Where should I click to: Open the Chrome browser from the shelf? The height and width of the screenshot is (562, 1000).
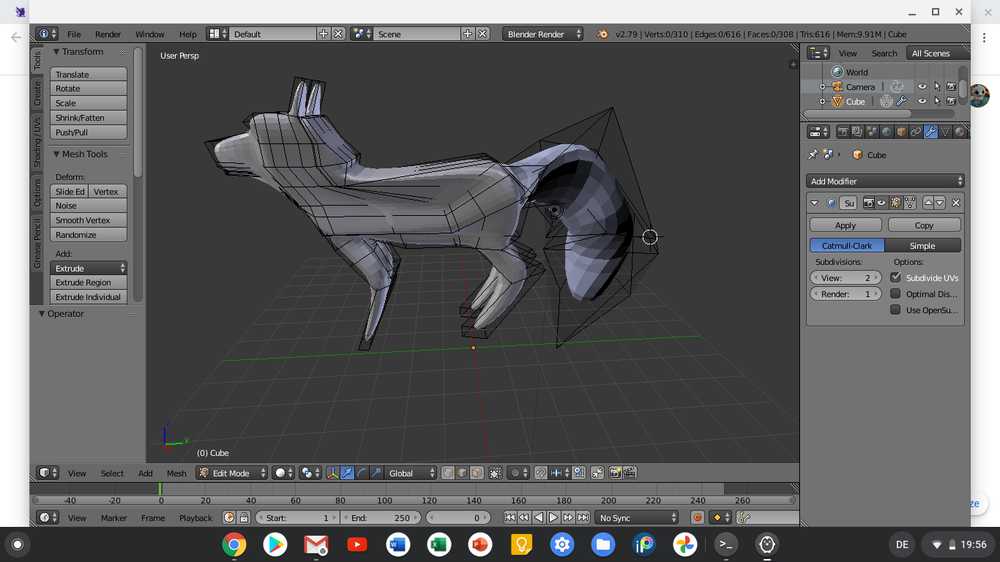point(234,545)
